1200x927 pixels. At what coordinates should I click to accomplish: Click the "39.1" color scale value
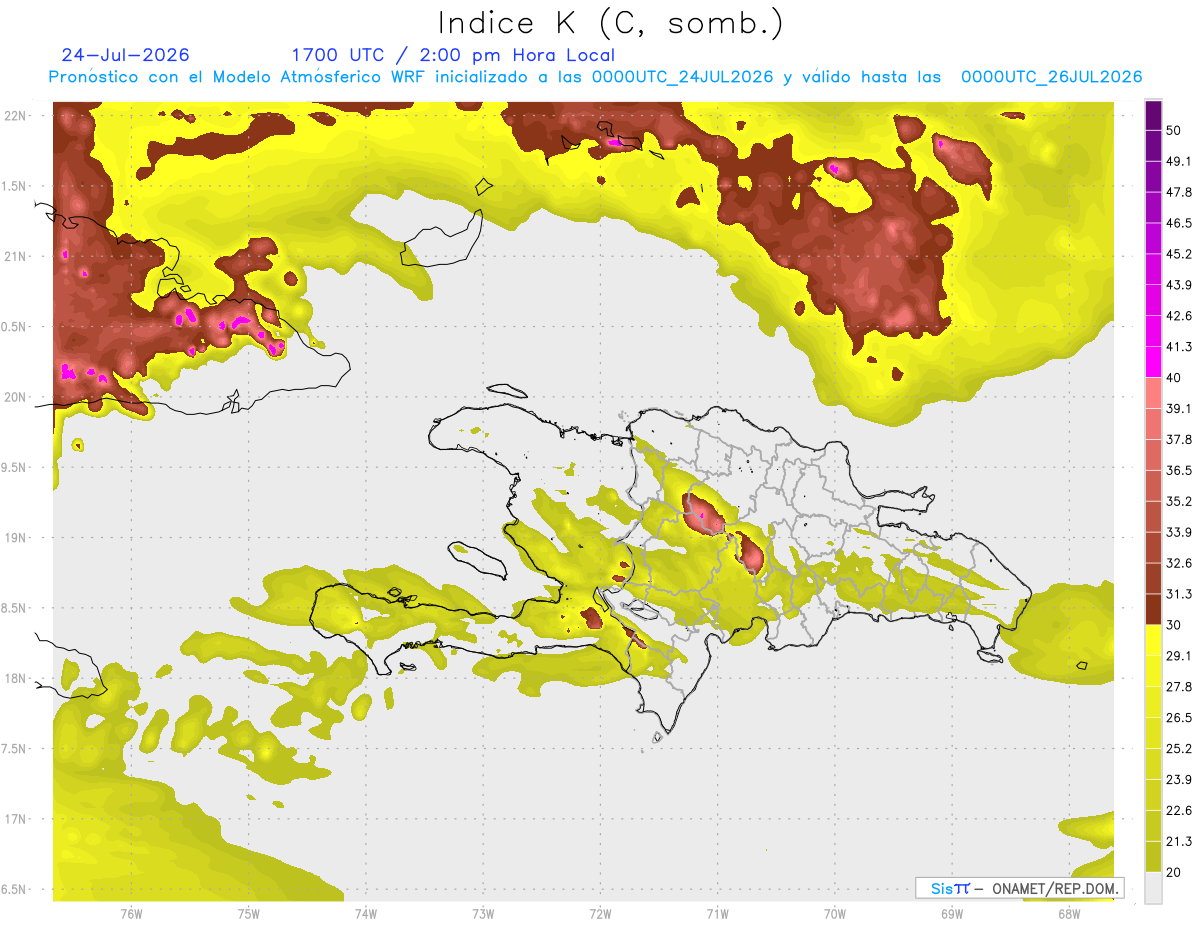tap(1178, 408)
